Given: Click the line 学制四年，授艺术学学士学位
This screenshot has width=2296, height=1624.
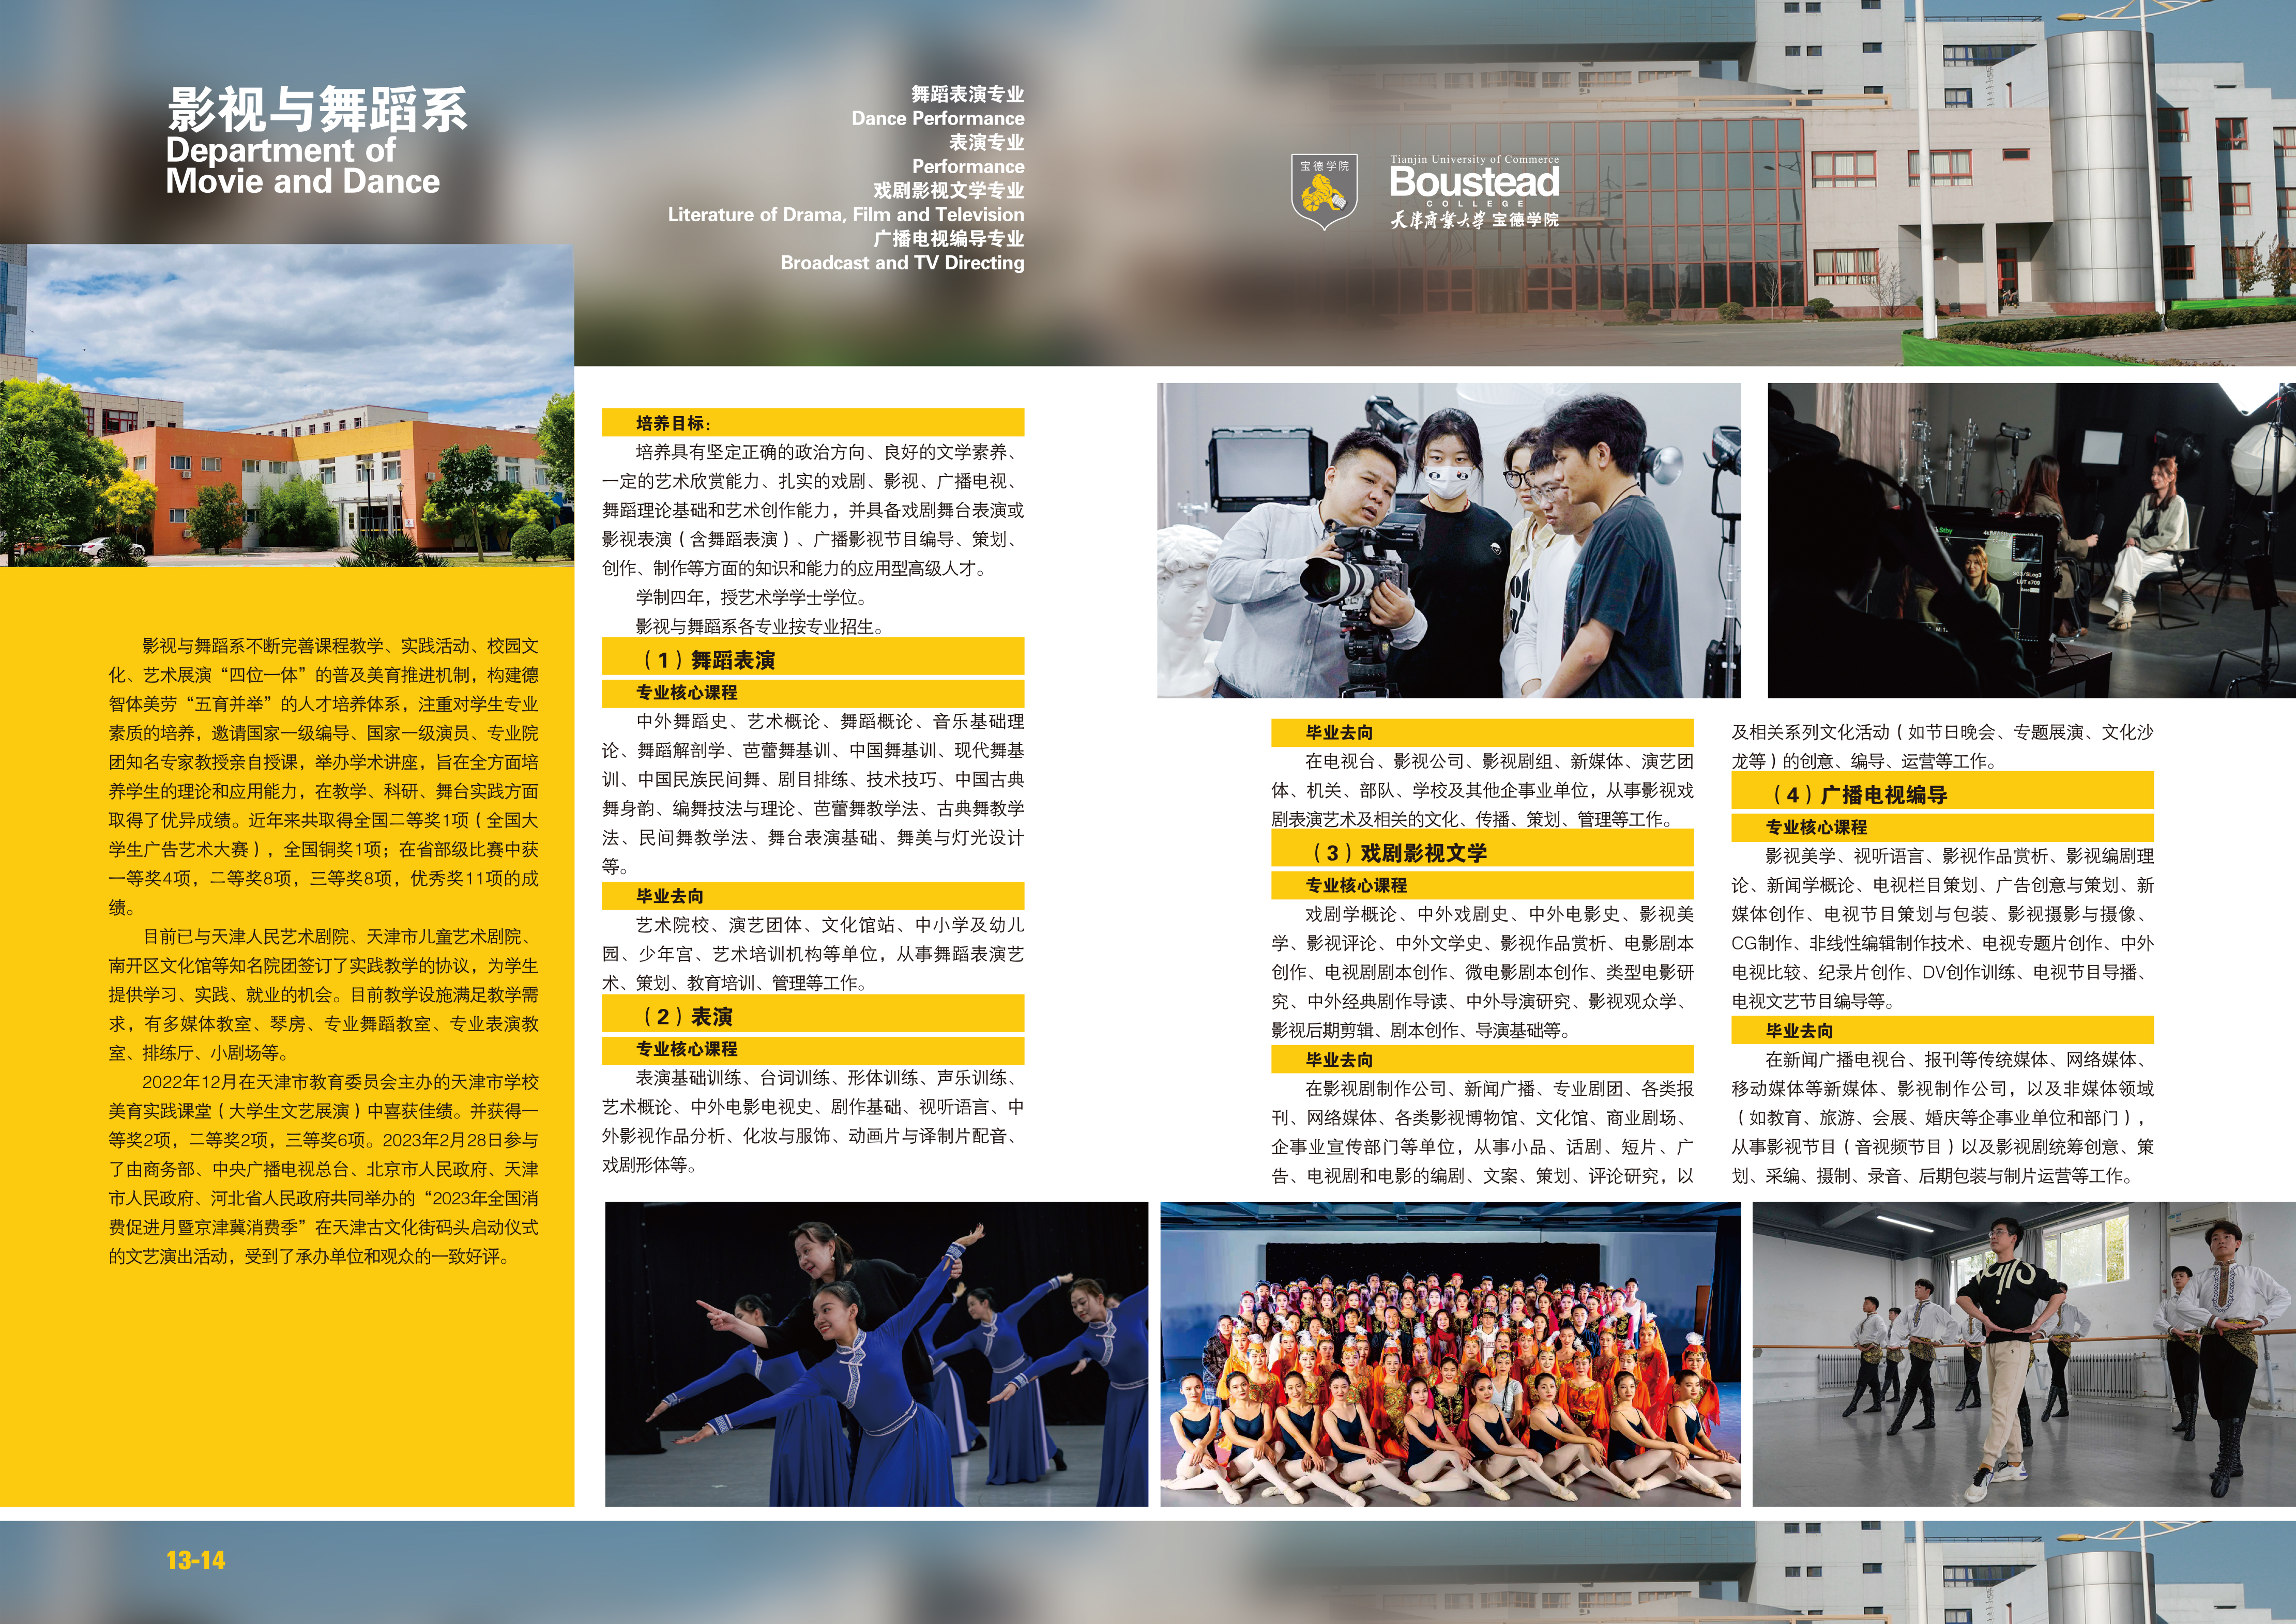Looking at the screenshot, I should pyautogui.click(x=752, y=598).
